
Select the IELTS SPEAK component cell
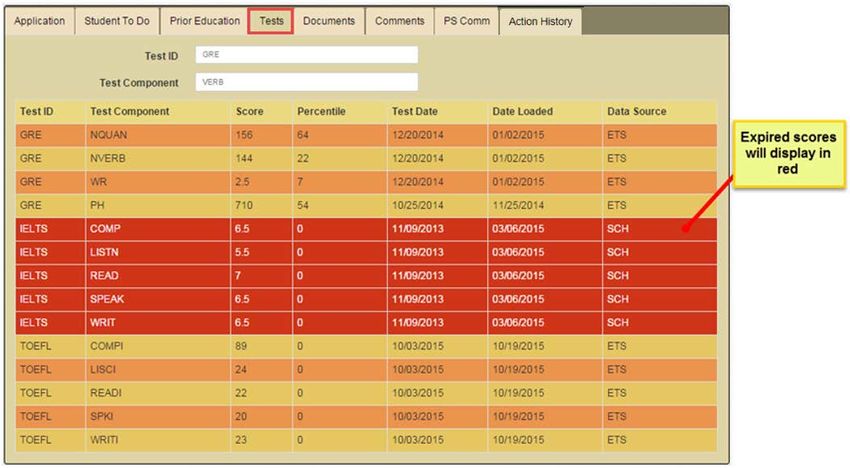(158, 299)
